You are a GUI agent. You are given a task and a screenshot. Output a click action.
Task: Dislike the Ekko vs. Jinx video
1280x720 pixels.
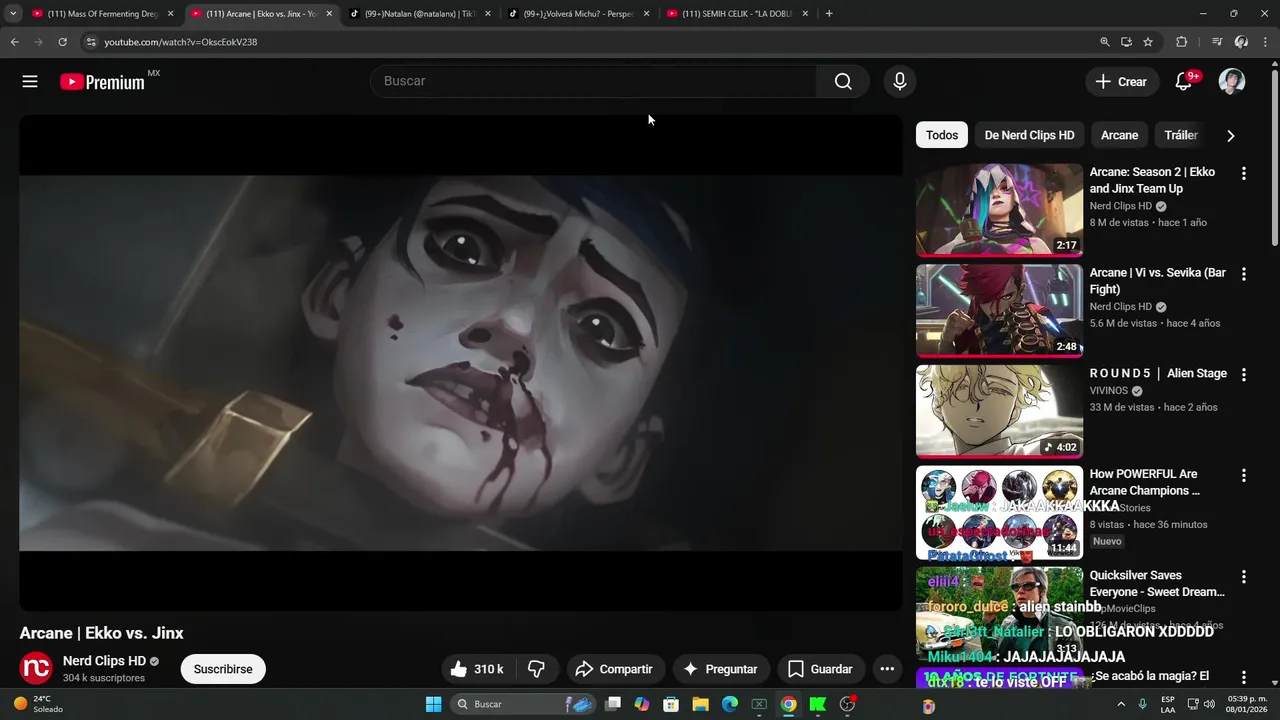(537, 669)
